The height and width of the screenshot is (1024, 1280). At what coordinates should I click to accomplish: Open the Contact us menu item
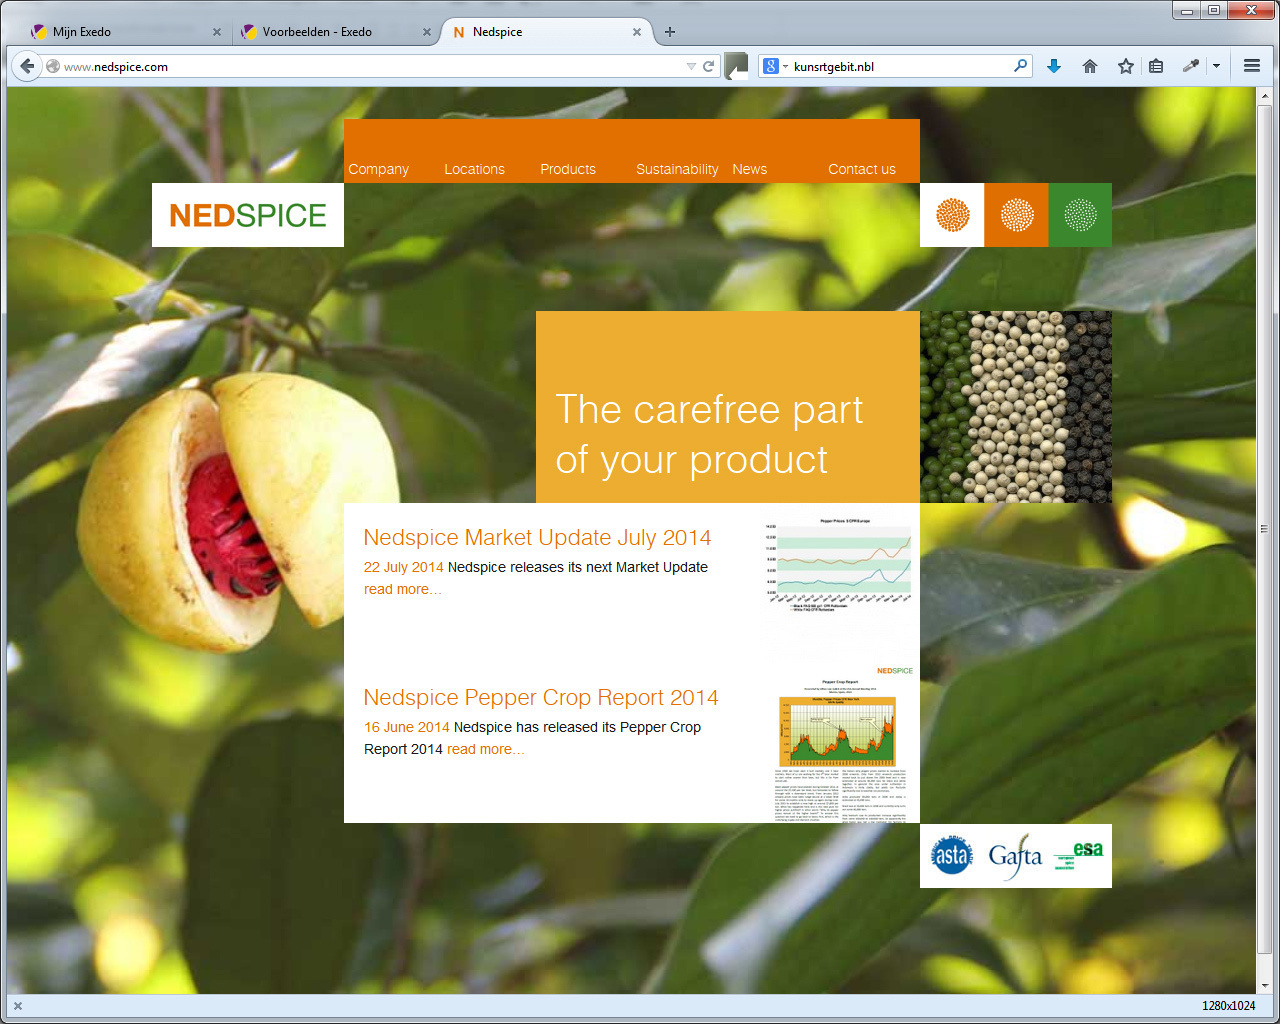pos(862,169)
